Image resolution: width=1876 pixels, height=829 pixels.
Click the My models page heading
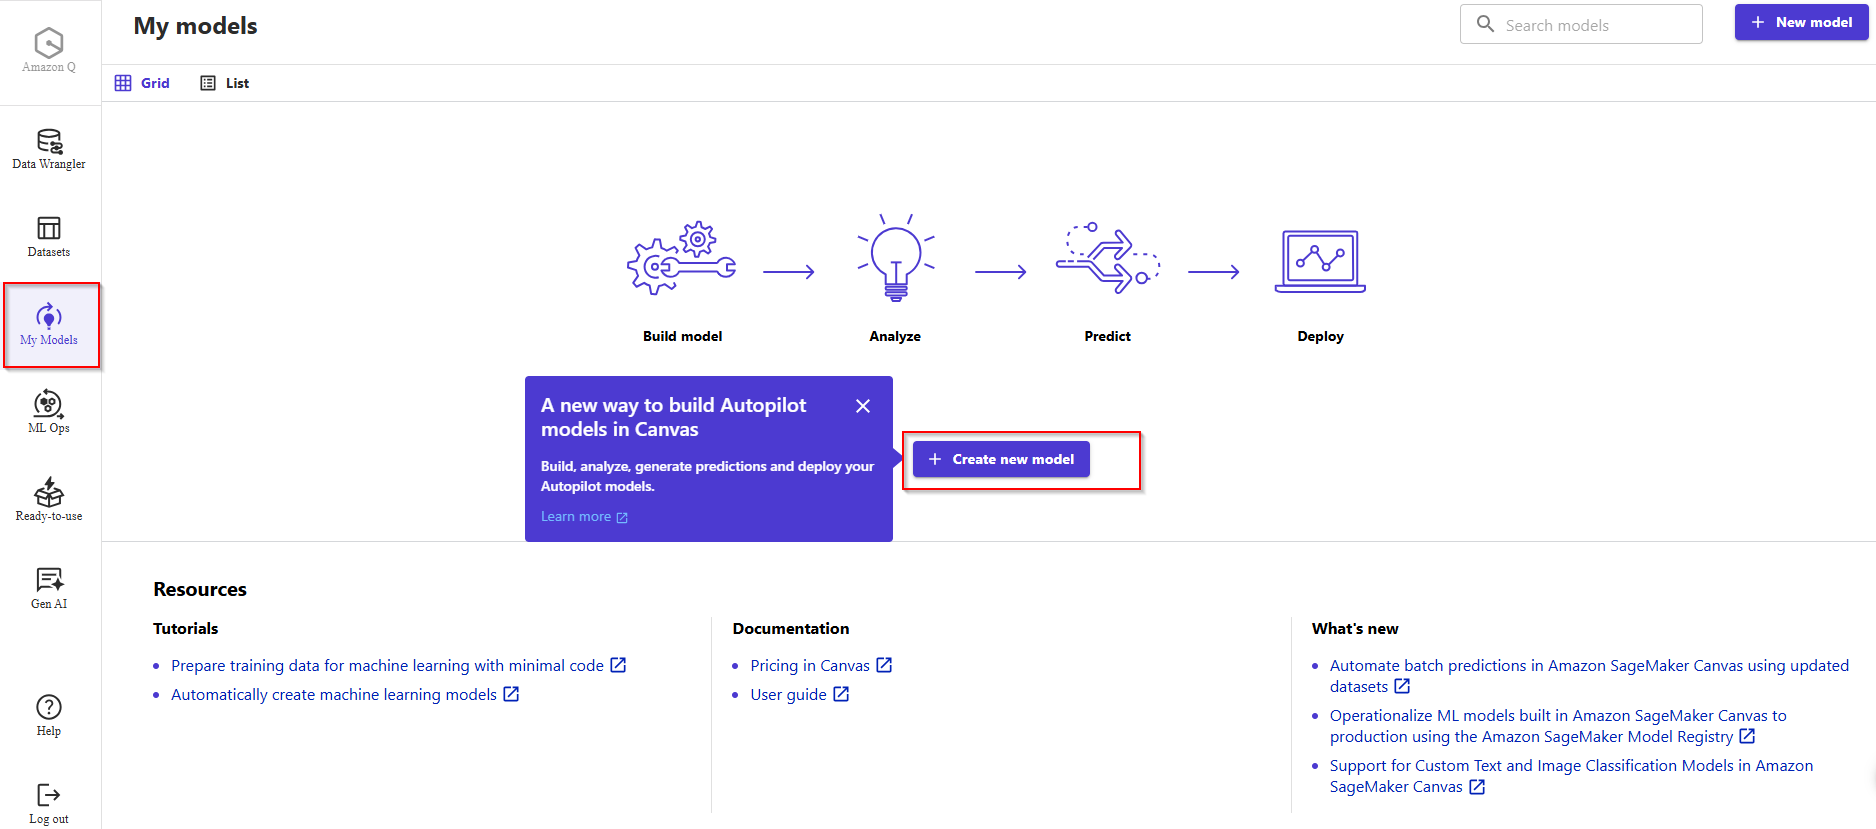(x=195, y=26)
